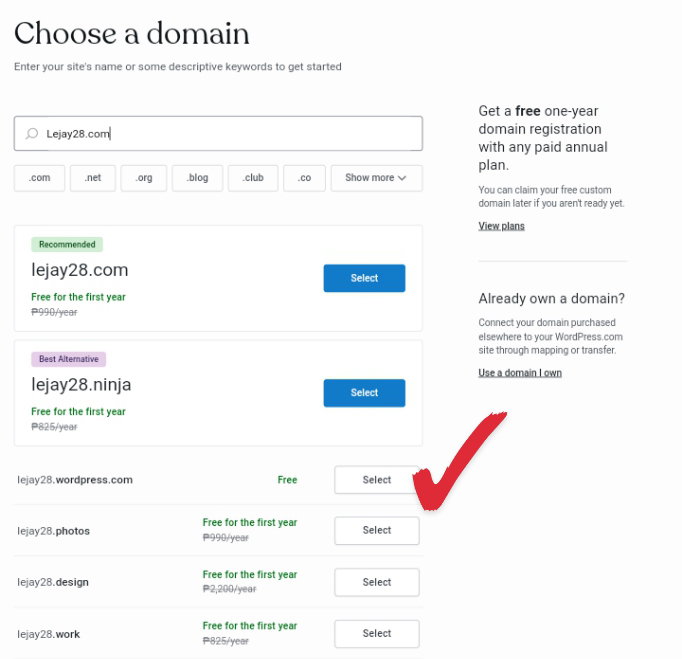Select the lejay28.work domain

pyautogui.click(x=377, y=633)
